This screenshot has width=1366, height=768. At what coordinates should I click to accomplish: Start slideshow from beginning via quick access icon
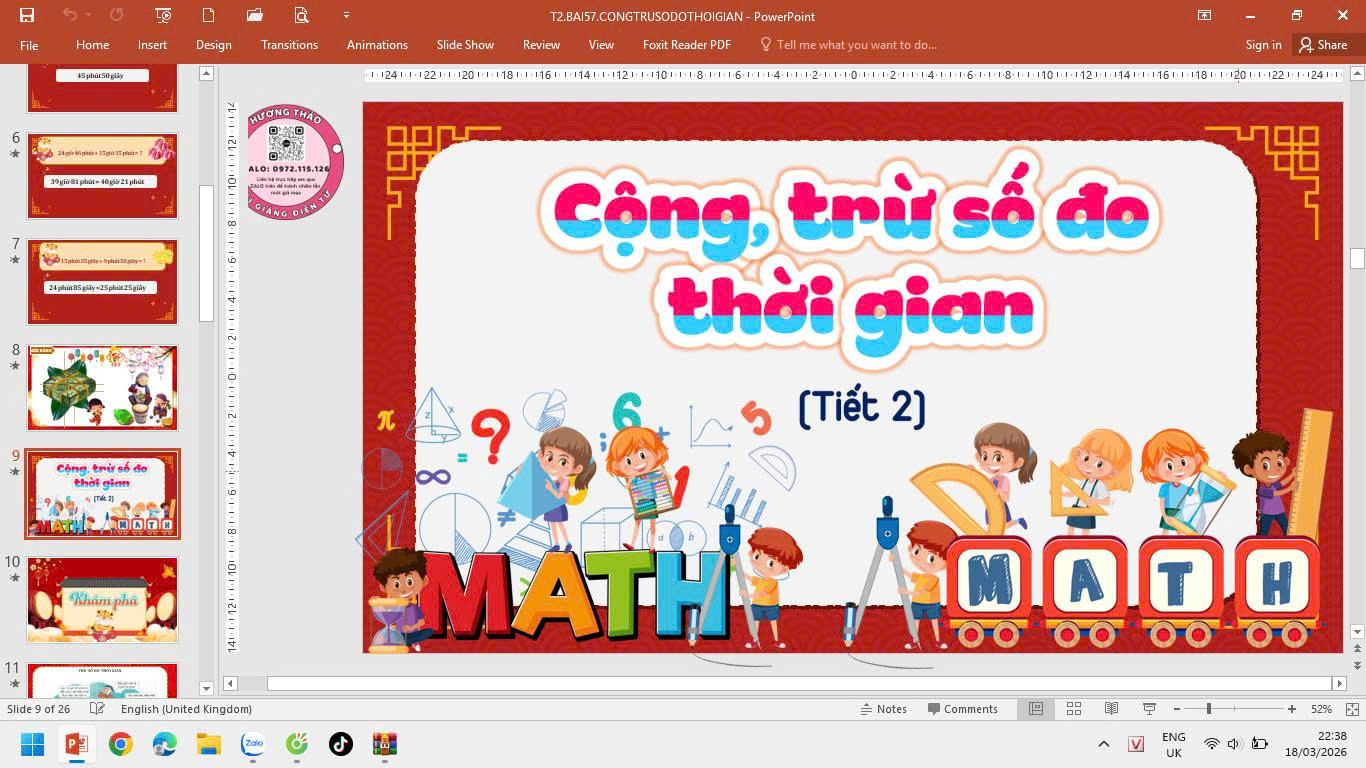(163, 15)
